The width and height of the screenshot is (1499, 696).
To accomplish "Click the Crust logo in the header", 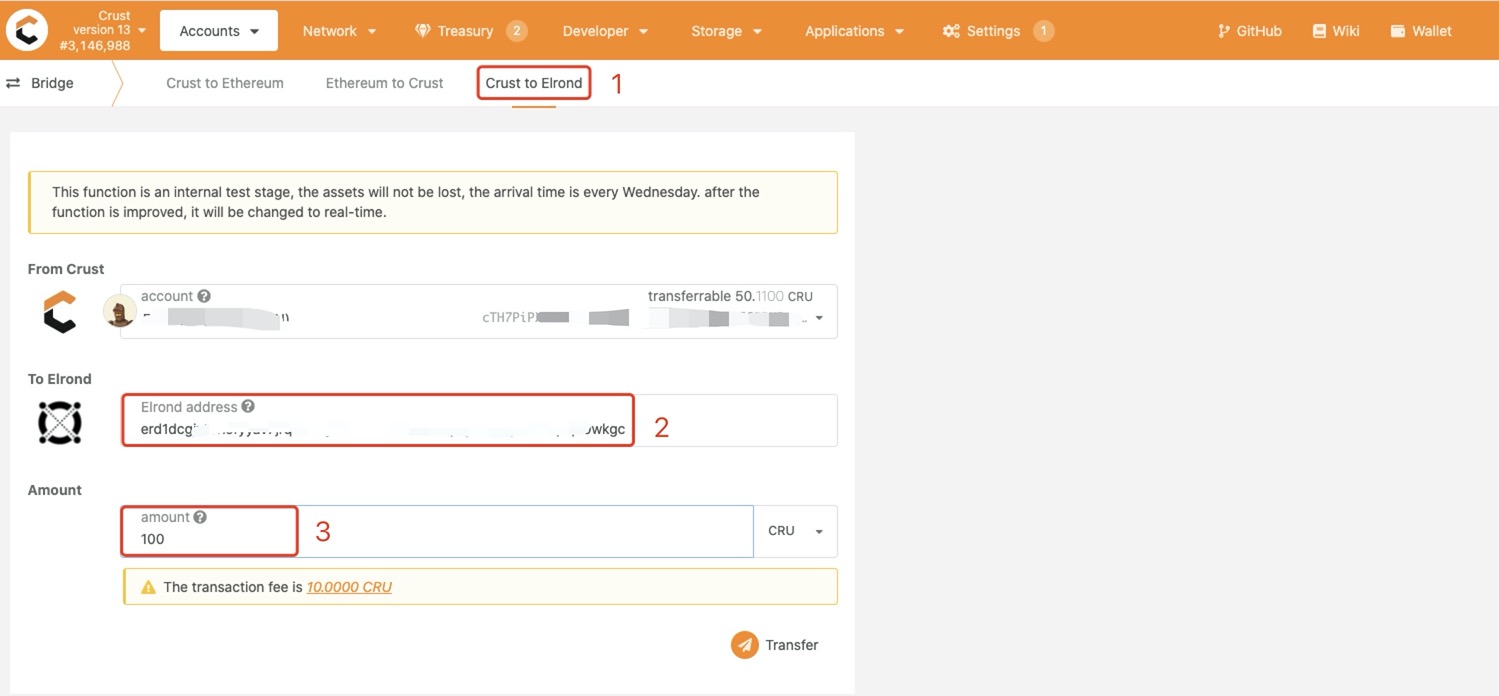I will (27, 31).
